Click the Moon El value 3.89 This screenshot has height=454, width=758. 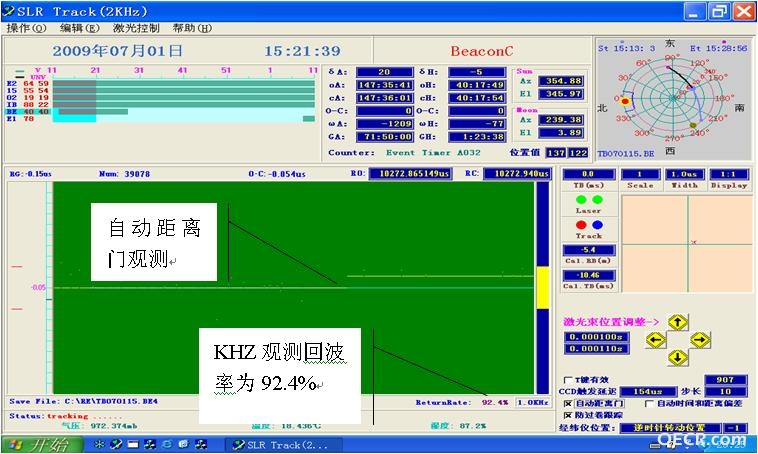(561, 132)
